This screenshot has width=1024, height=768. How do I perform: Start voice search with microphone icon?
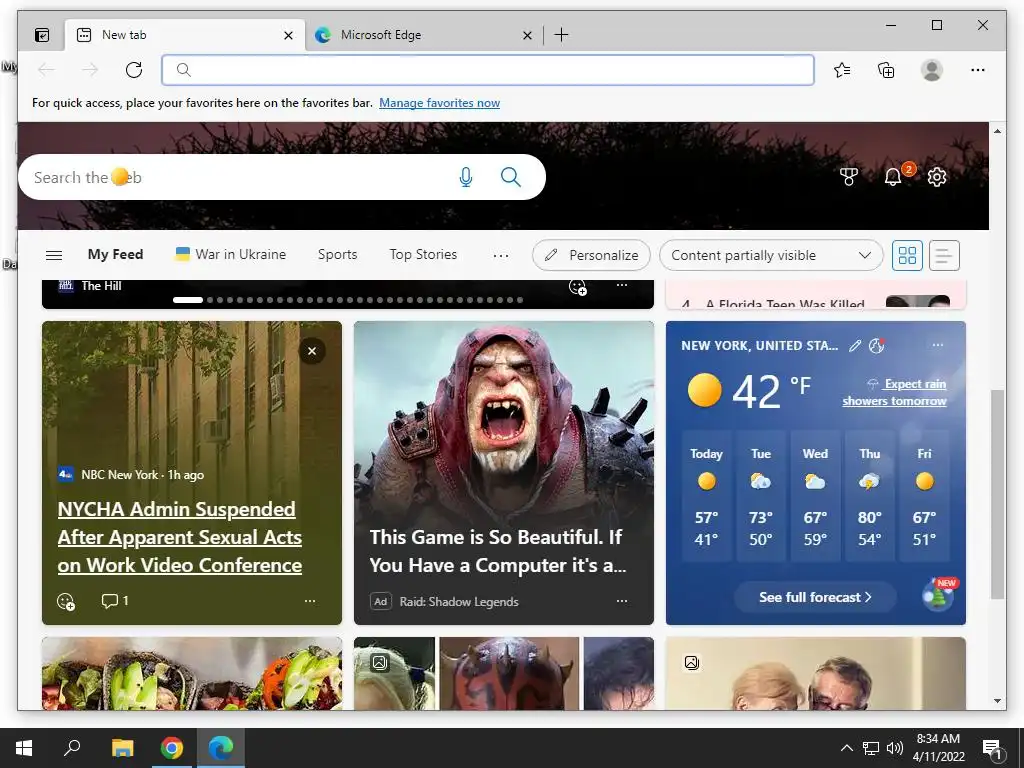466,177
